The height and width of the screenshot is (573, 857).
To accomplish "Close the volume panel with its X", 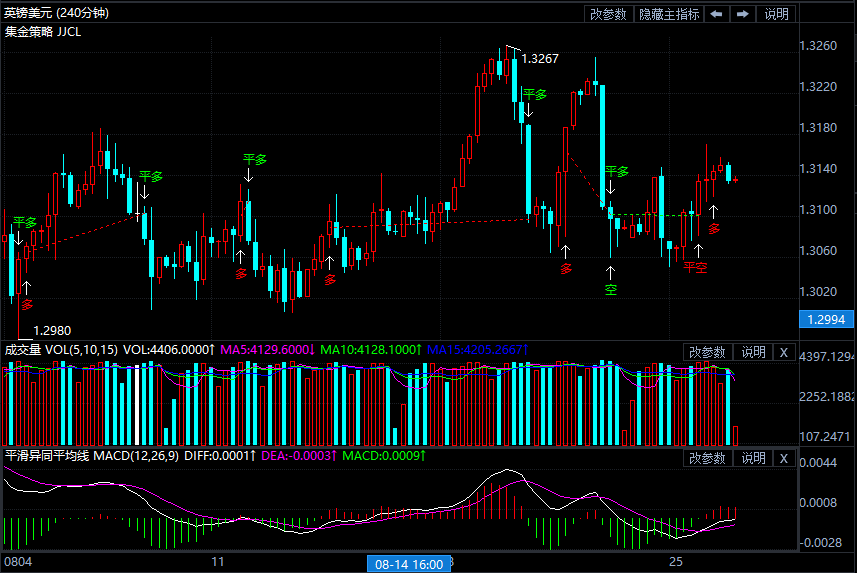I will tap(783, 352).
